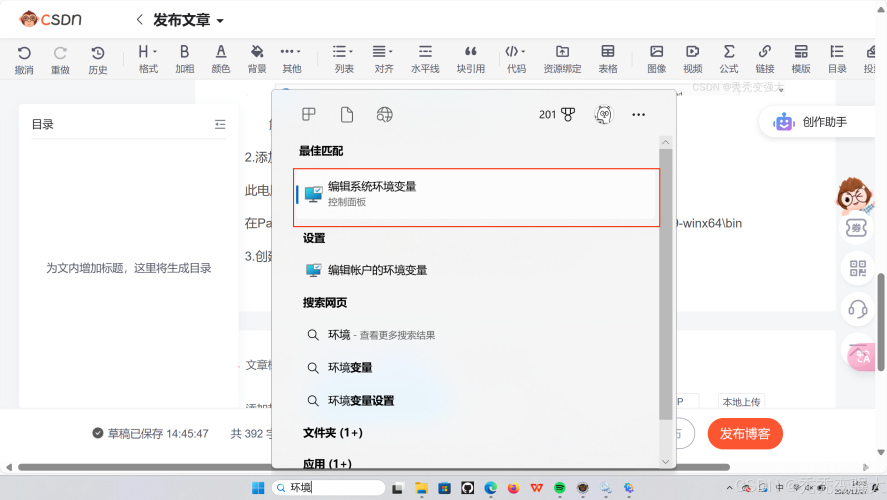Screen dimensions: 887x500
Task: Open the Background (背景) highlight tool
Action: [257, 59]
